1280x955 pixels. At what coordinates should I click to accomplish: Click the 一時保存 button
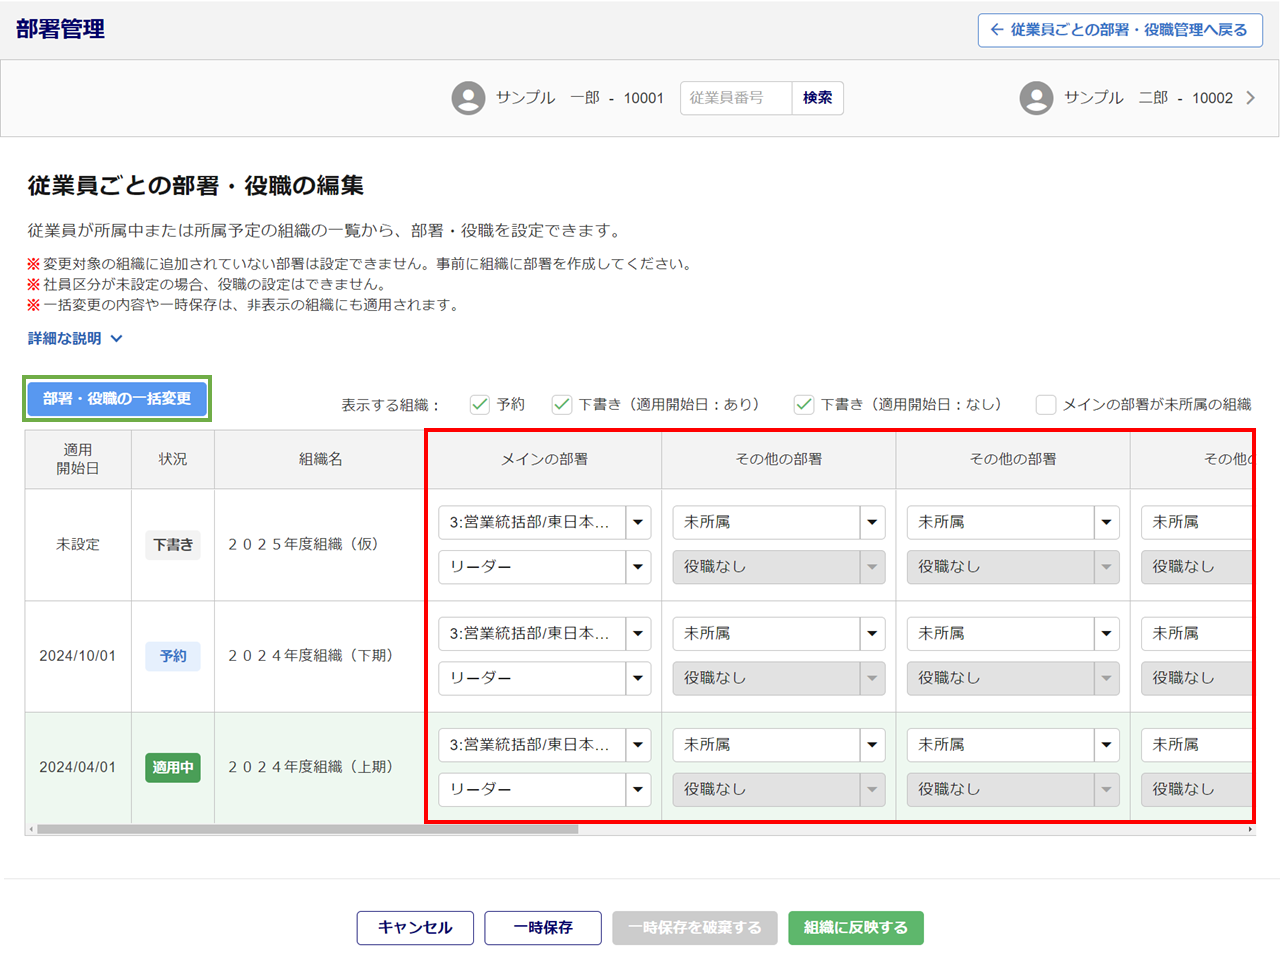[543, 928]
